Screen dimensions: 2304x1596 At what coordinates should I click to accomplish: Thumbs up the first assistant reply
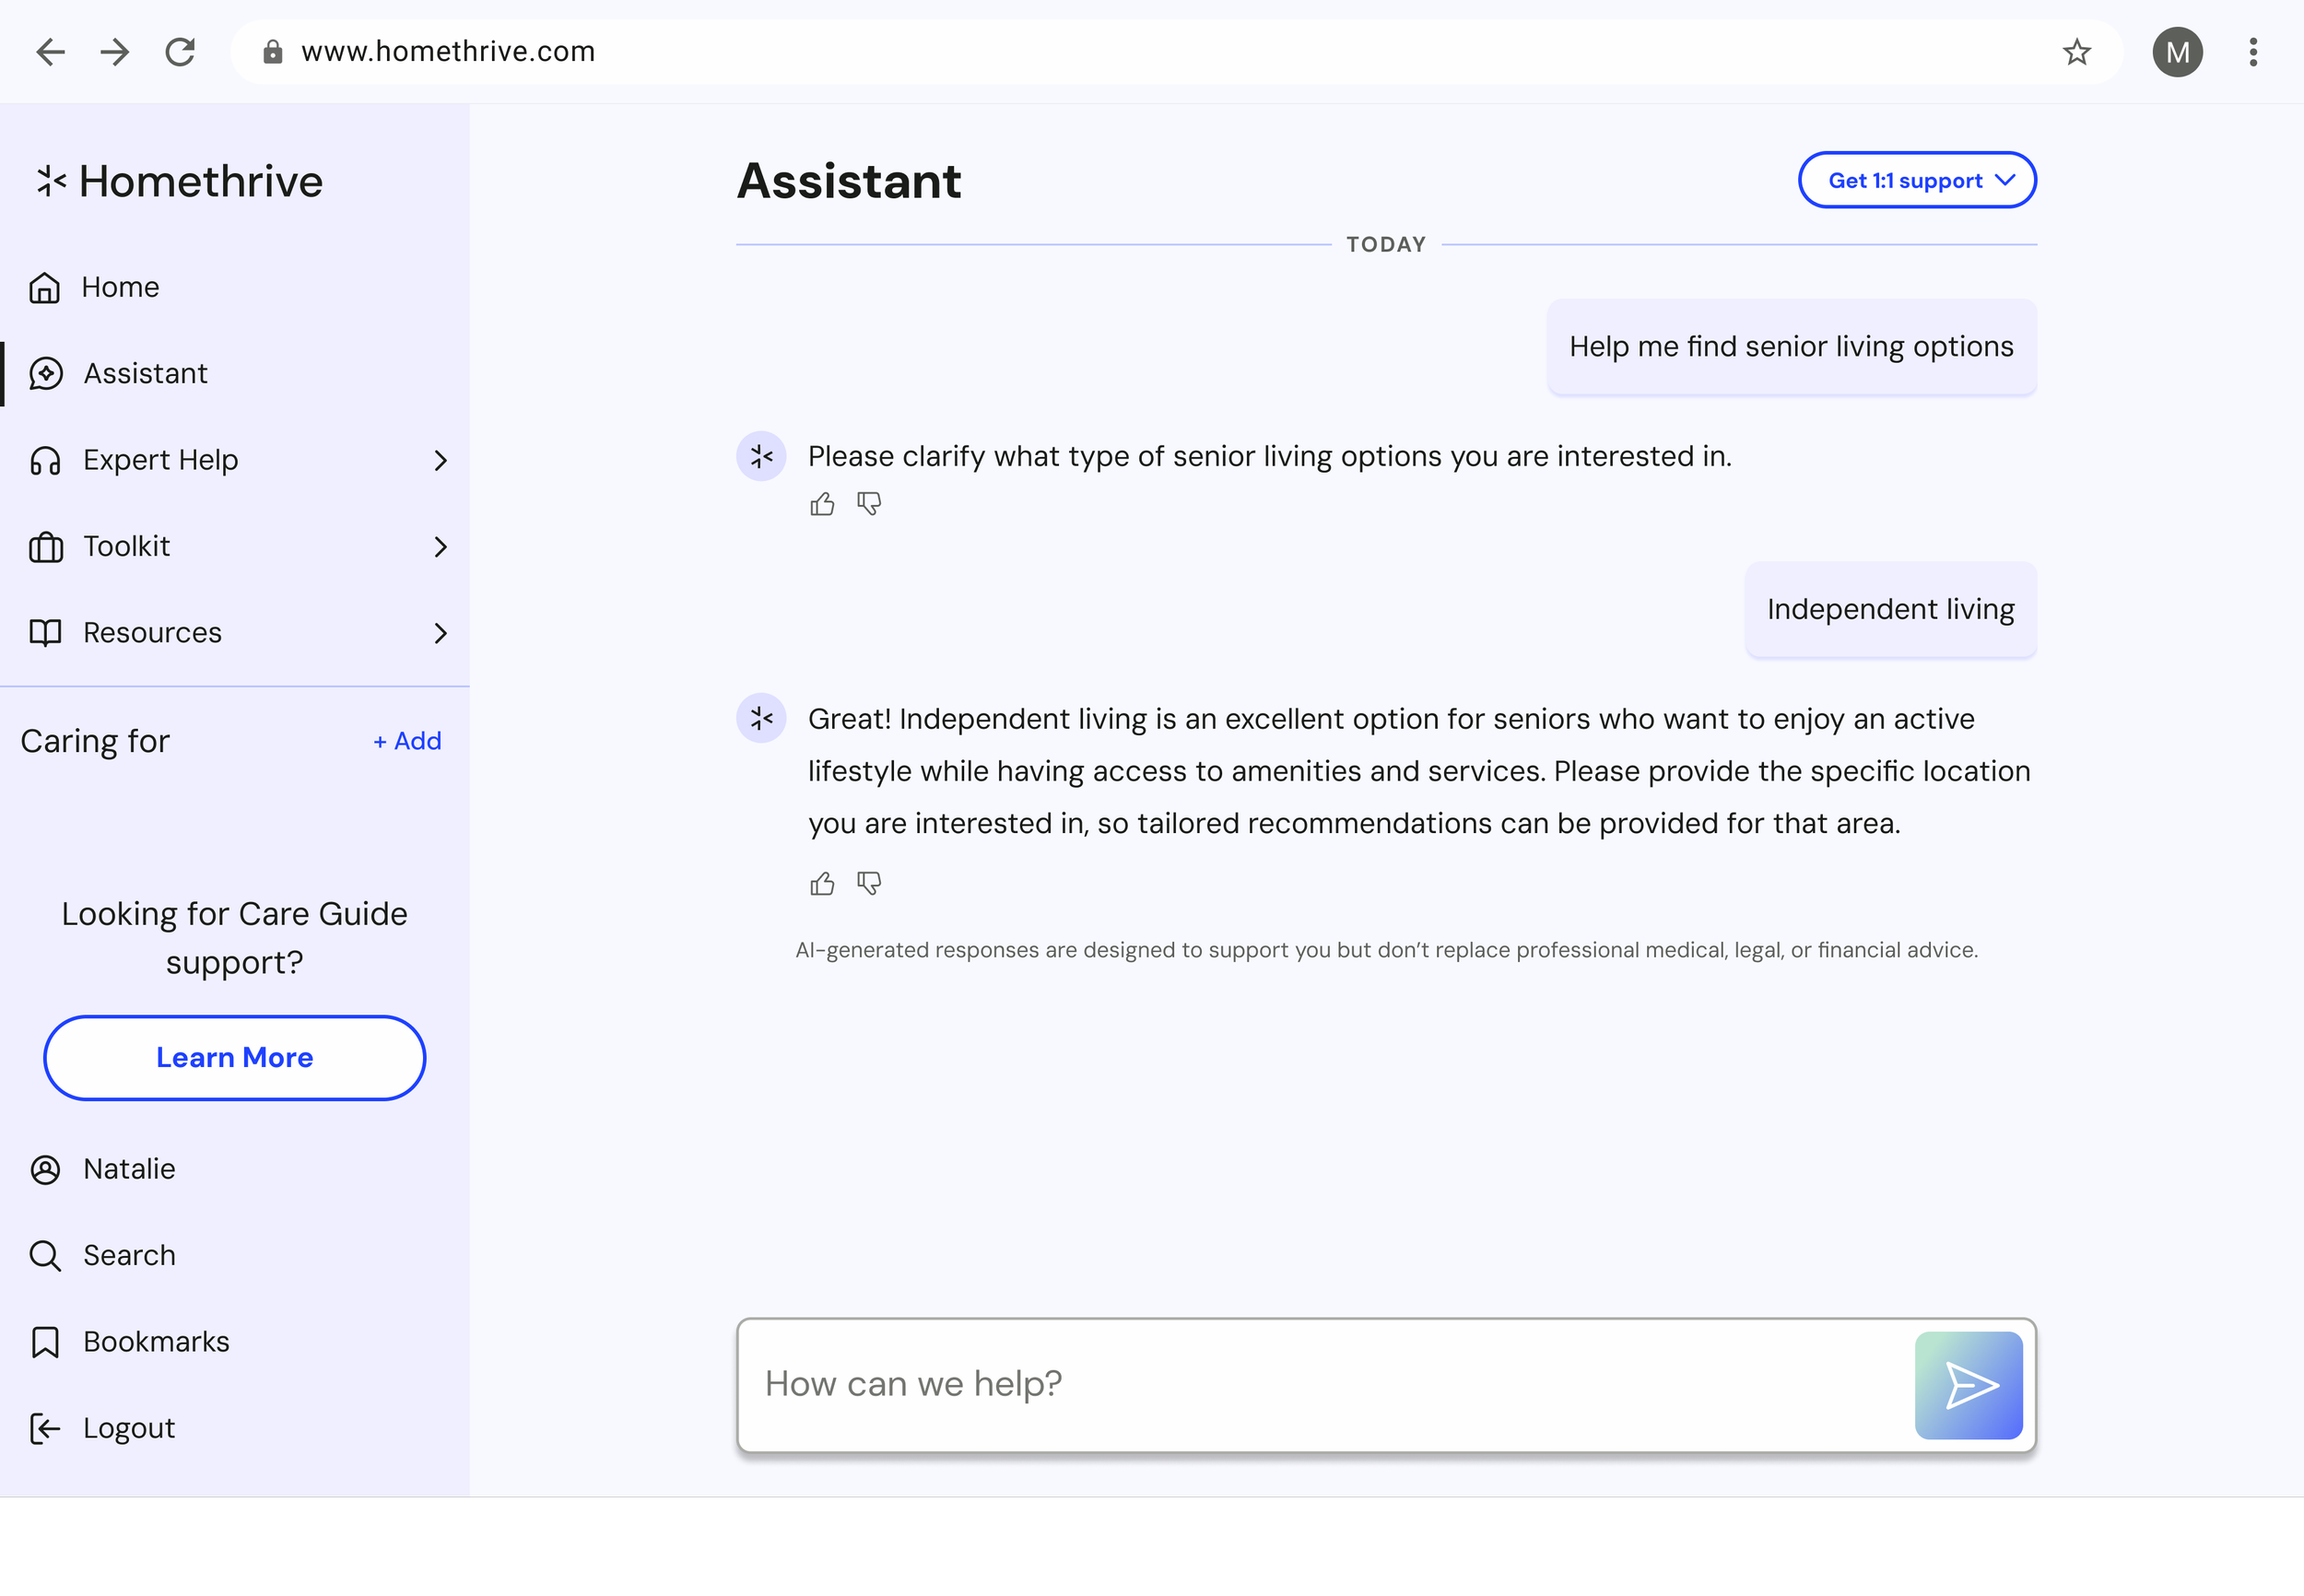point(822,504)
